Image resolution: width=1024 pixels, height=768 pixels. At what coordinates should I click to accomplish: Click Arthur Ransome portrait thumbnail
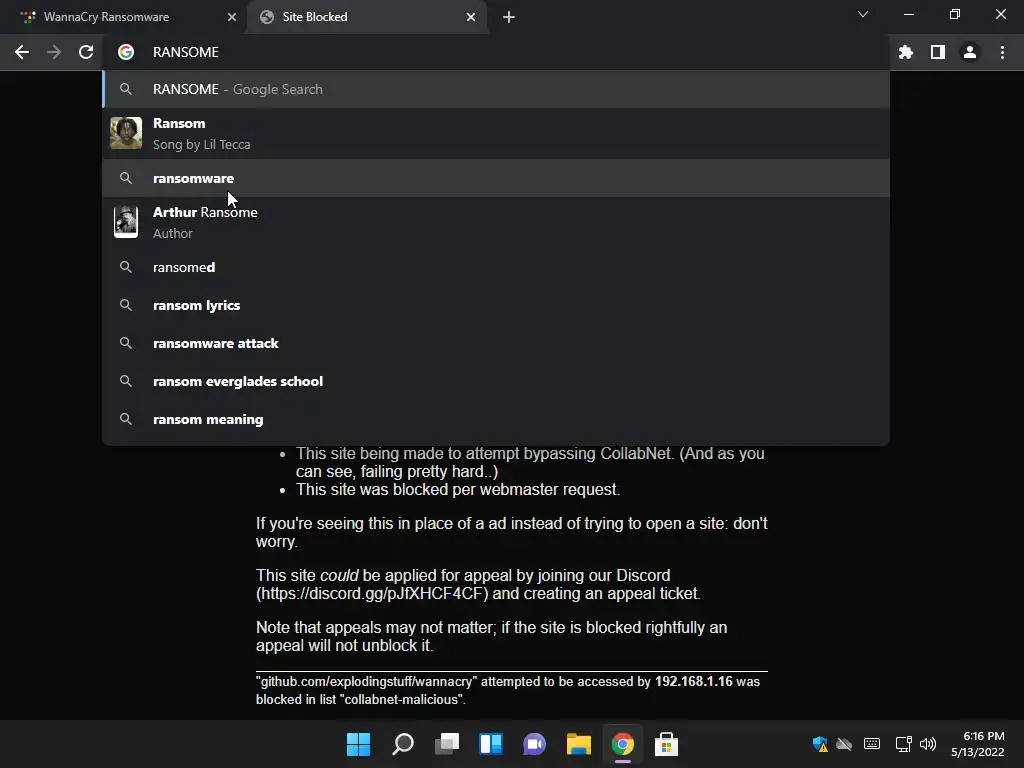coord(126,222)
